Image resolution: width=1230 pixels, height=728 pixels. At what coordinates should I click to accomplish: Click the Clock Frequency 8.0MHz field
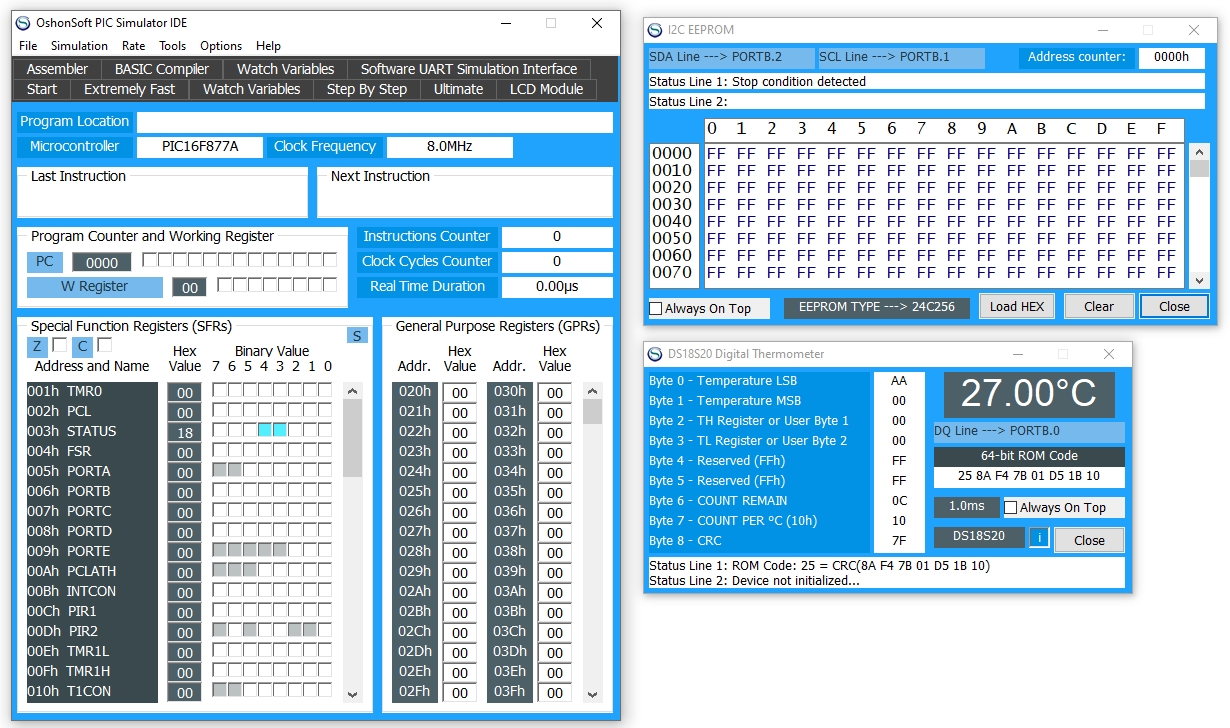point(449,147)
